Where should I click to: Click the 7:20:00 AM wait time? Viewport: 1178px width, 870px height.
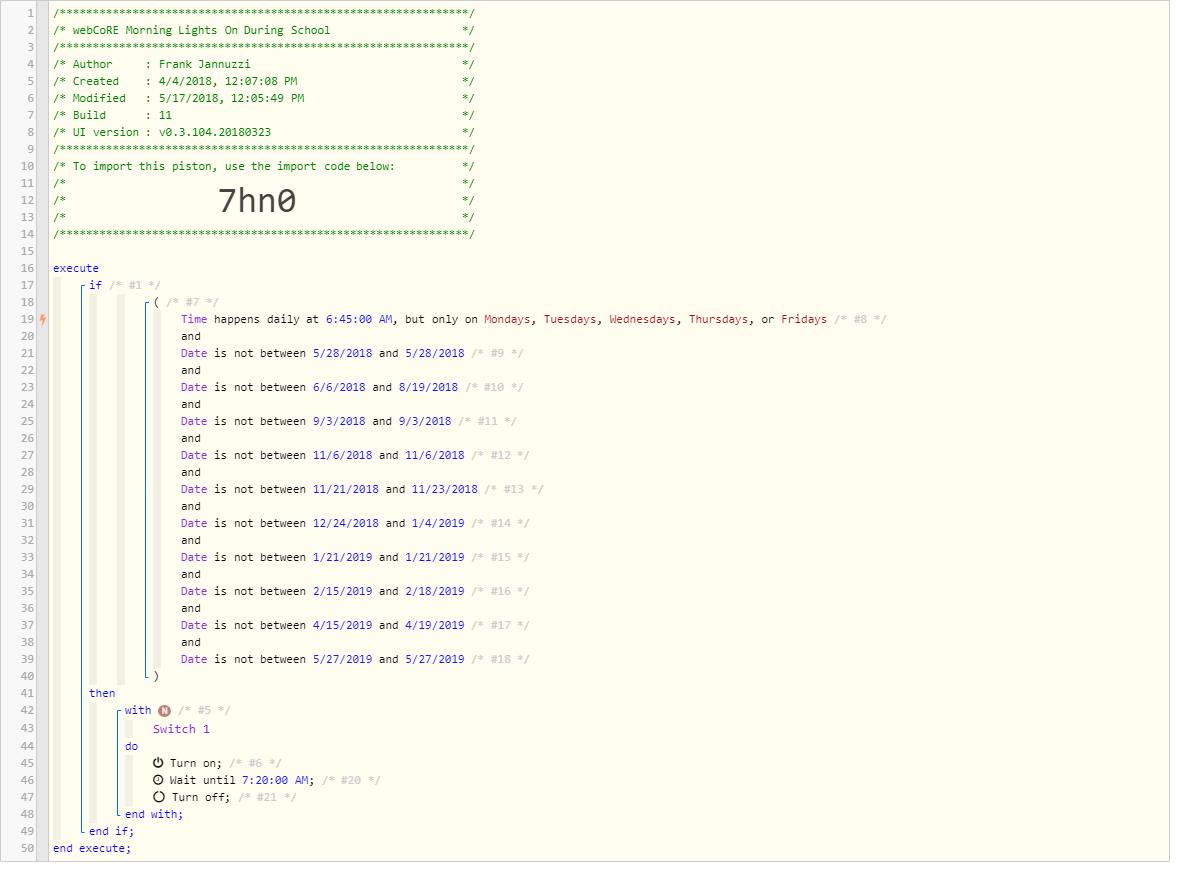click(x=275, y=782)
